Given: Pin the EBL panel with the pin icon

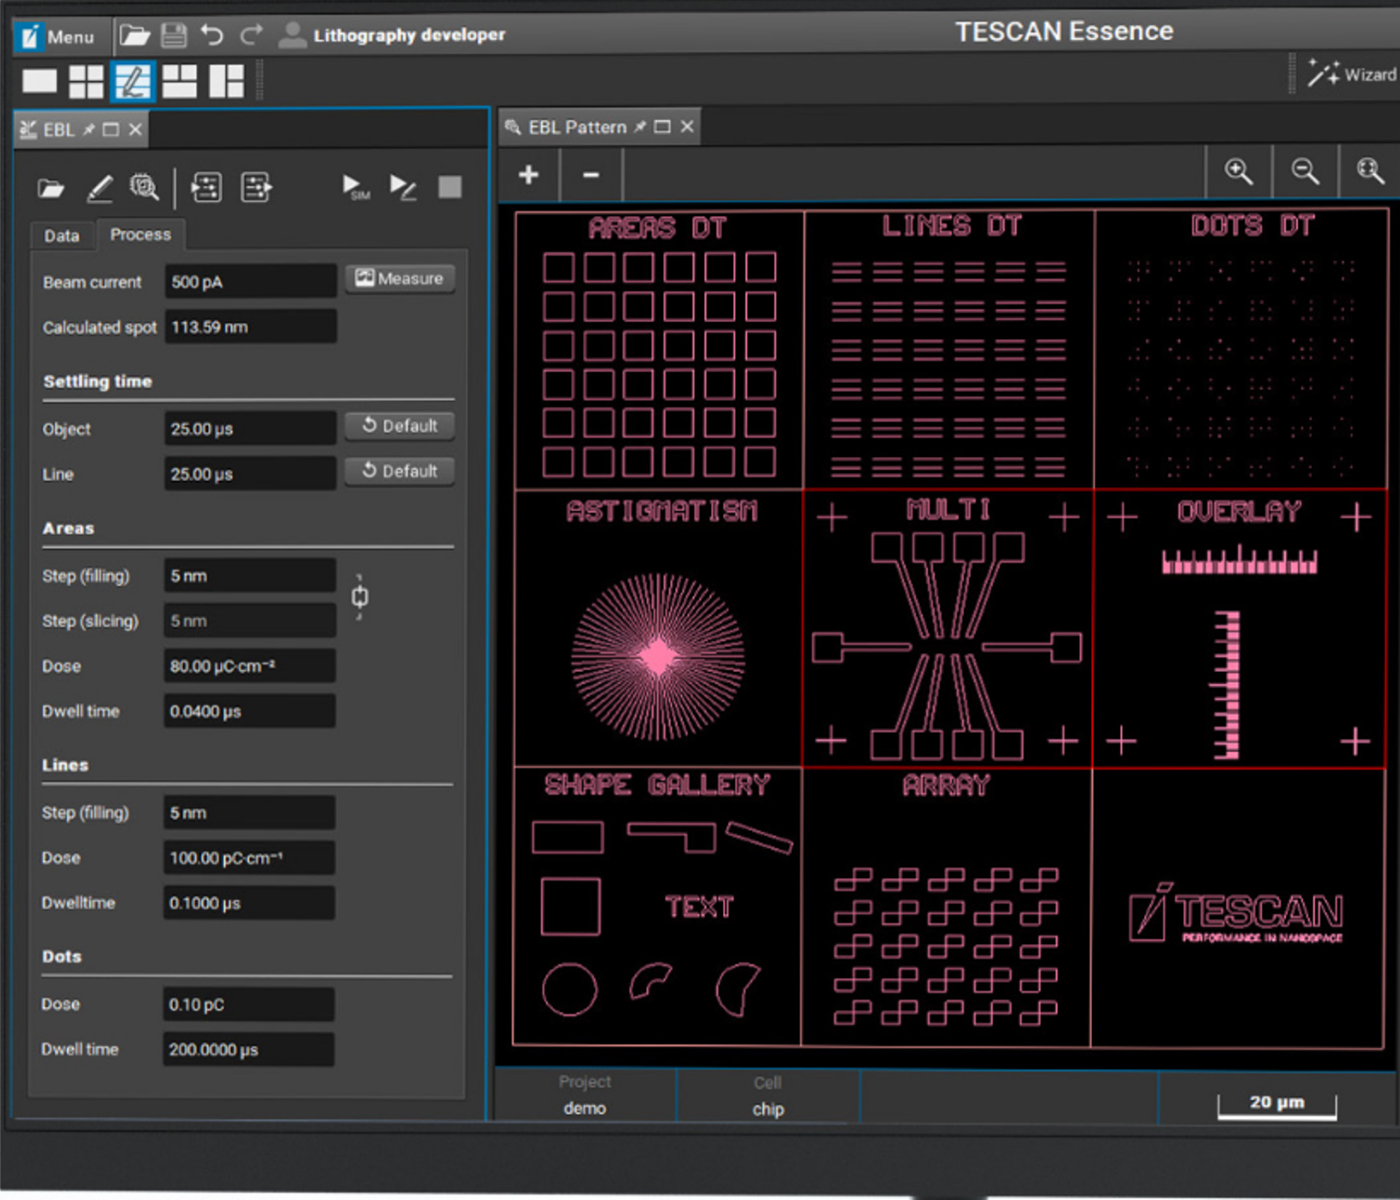Looking at the screenshot, I should [x=89, y=129].
